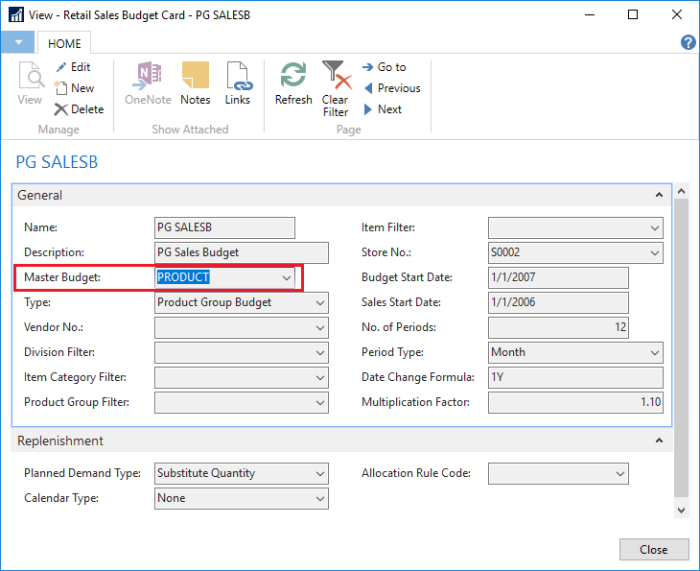Open the Links attachment
The width and height of the screenshot is (700, 571).
tap(238, 83)
